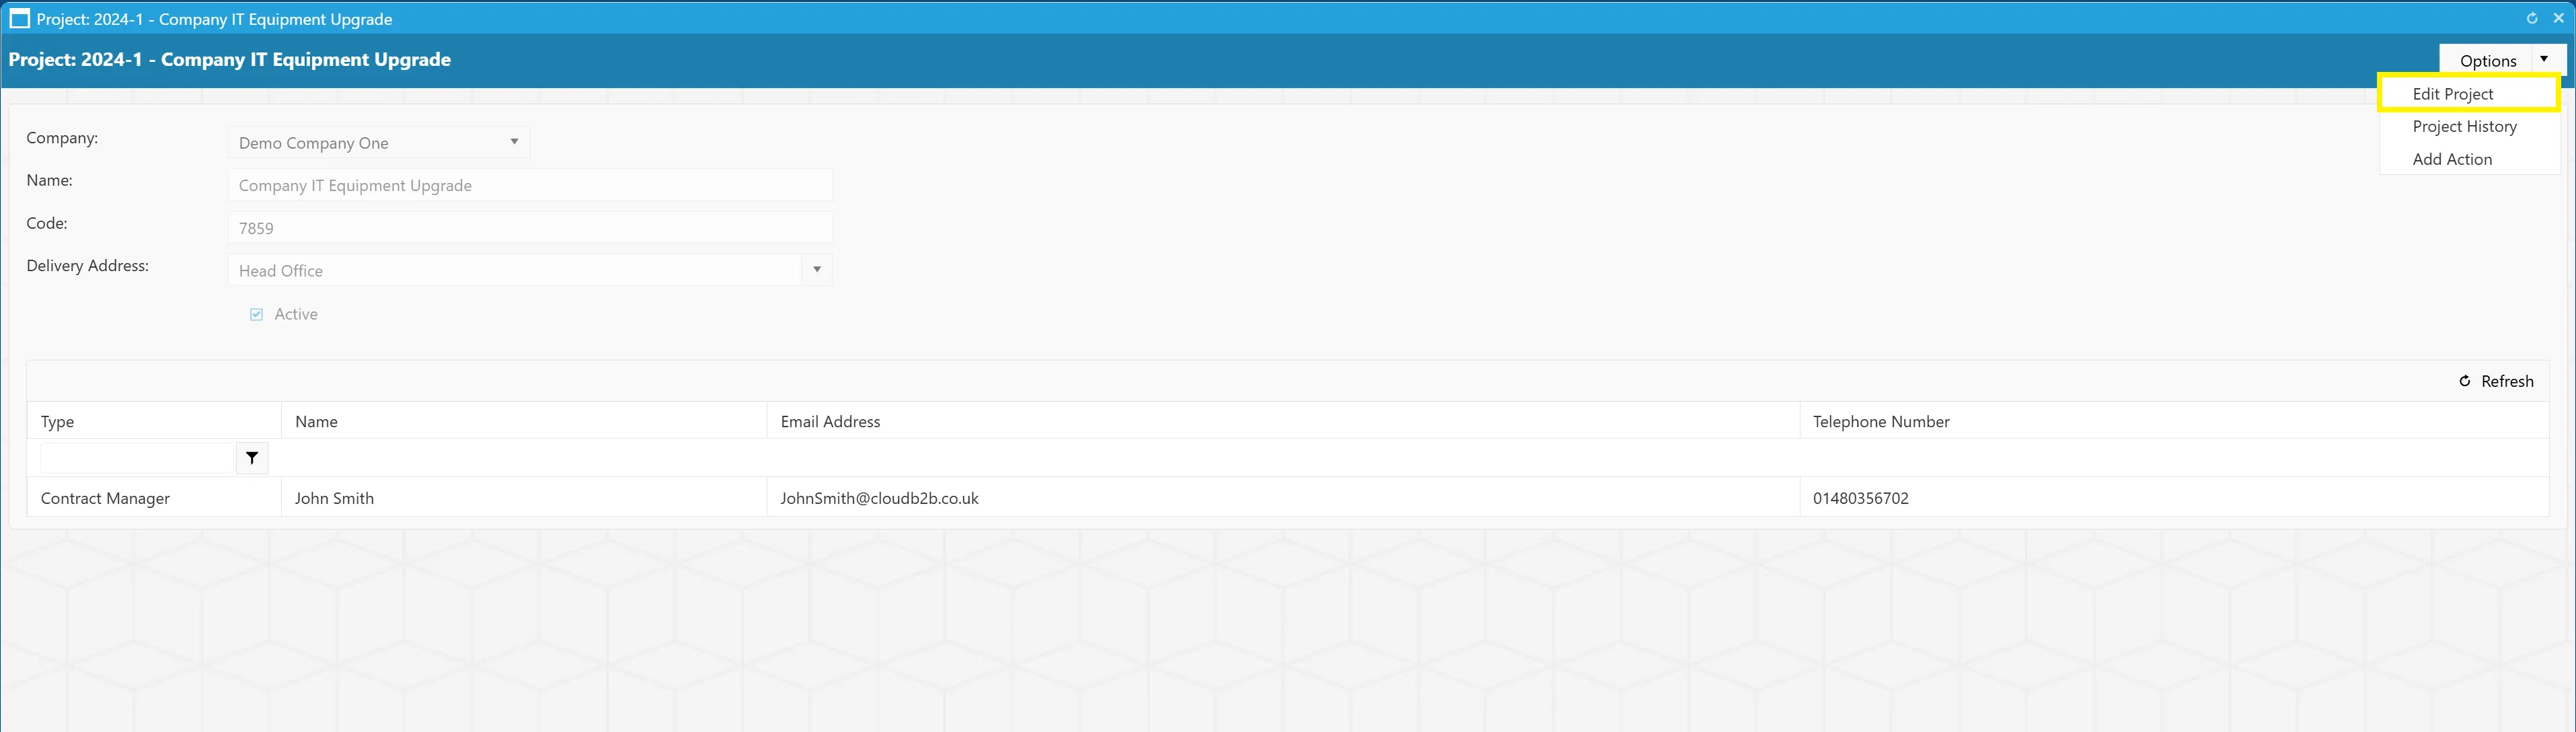The image size is (2576, 732).
Task: Click the Code field showing 7859
Action: [530, 228]
